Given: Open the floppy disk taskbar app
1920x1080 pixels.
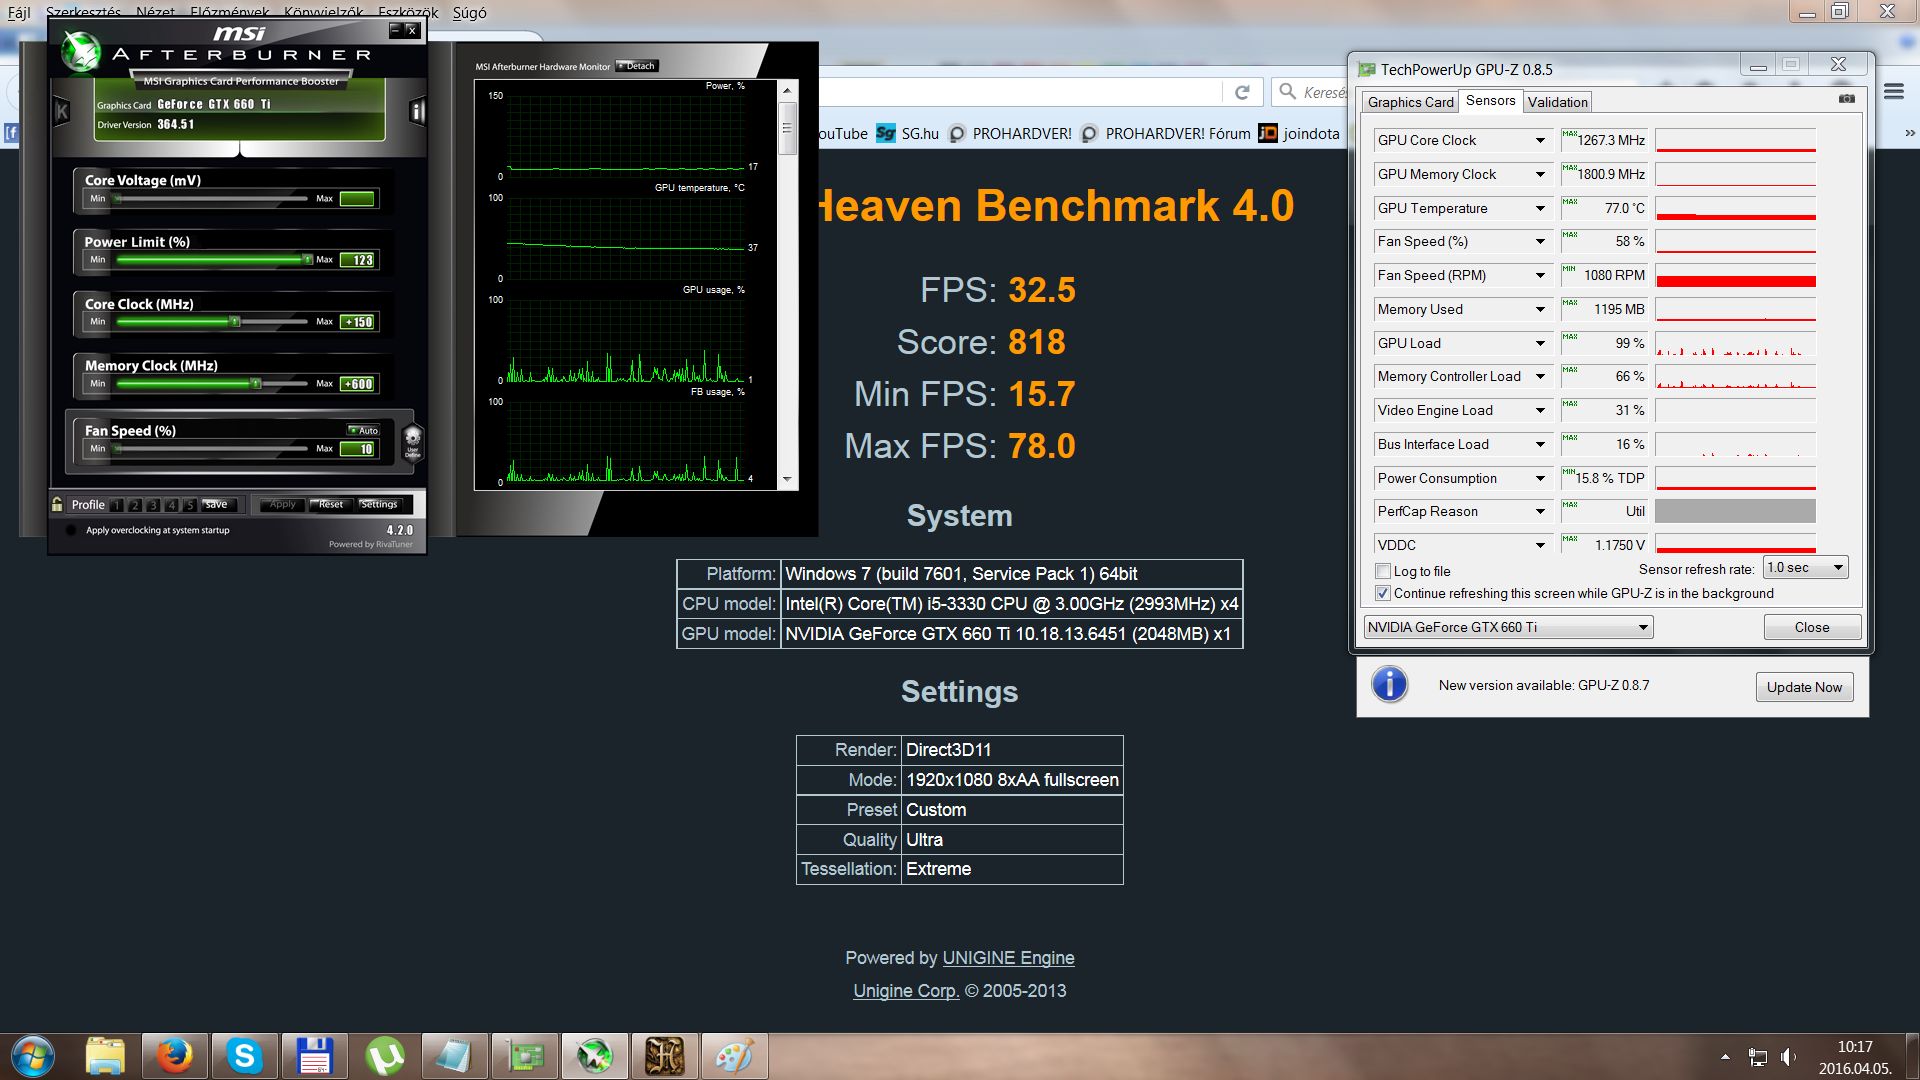Looking at the screenshot, I should 314,1056.
